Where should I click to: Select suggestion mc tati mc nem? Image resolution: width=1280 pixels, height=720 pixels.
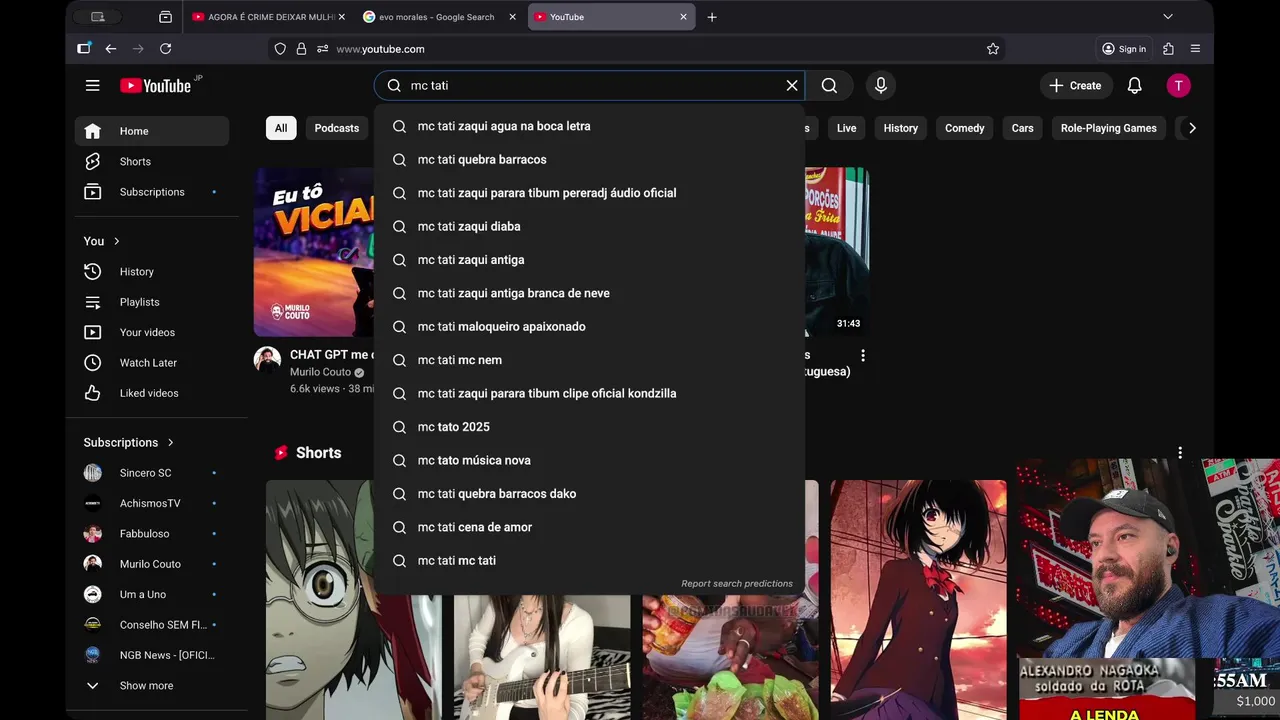click(589, 360)
